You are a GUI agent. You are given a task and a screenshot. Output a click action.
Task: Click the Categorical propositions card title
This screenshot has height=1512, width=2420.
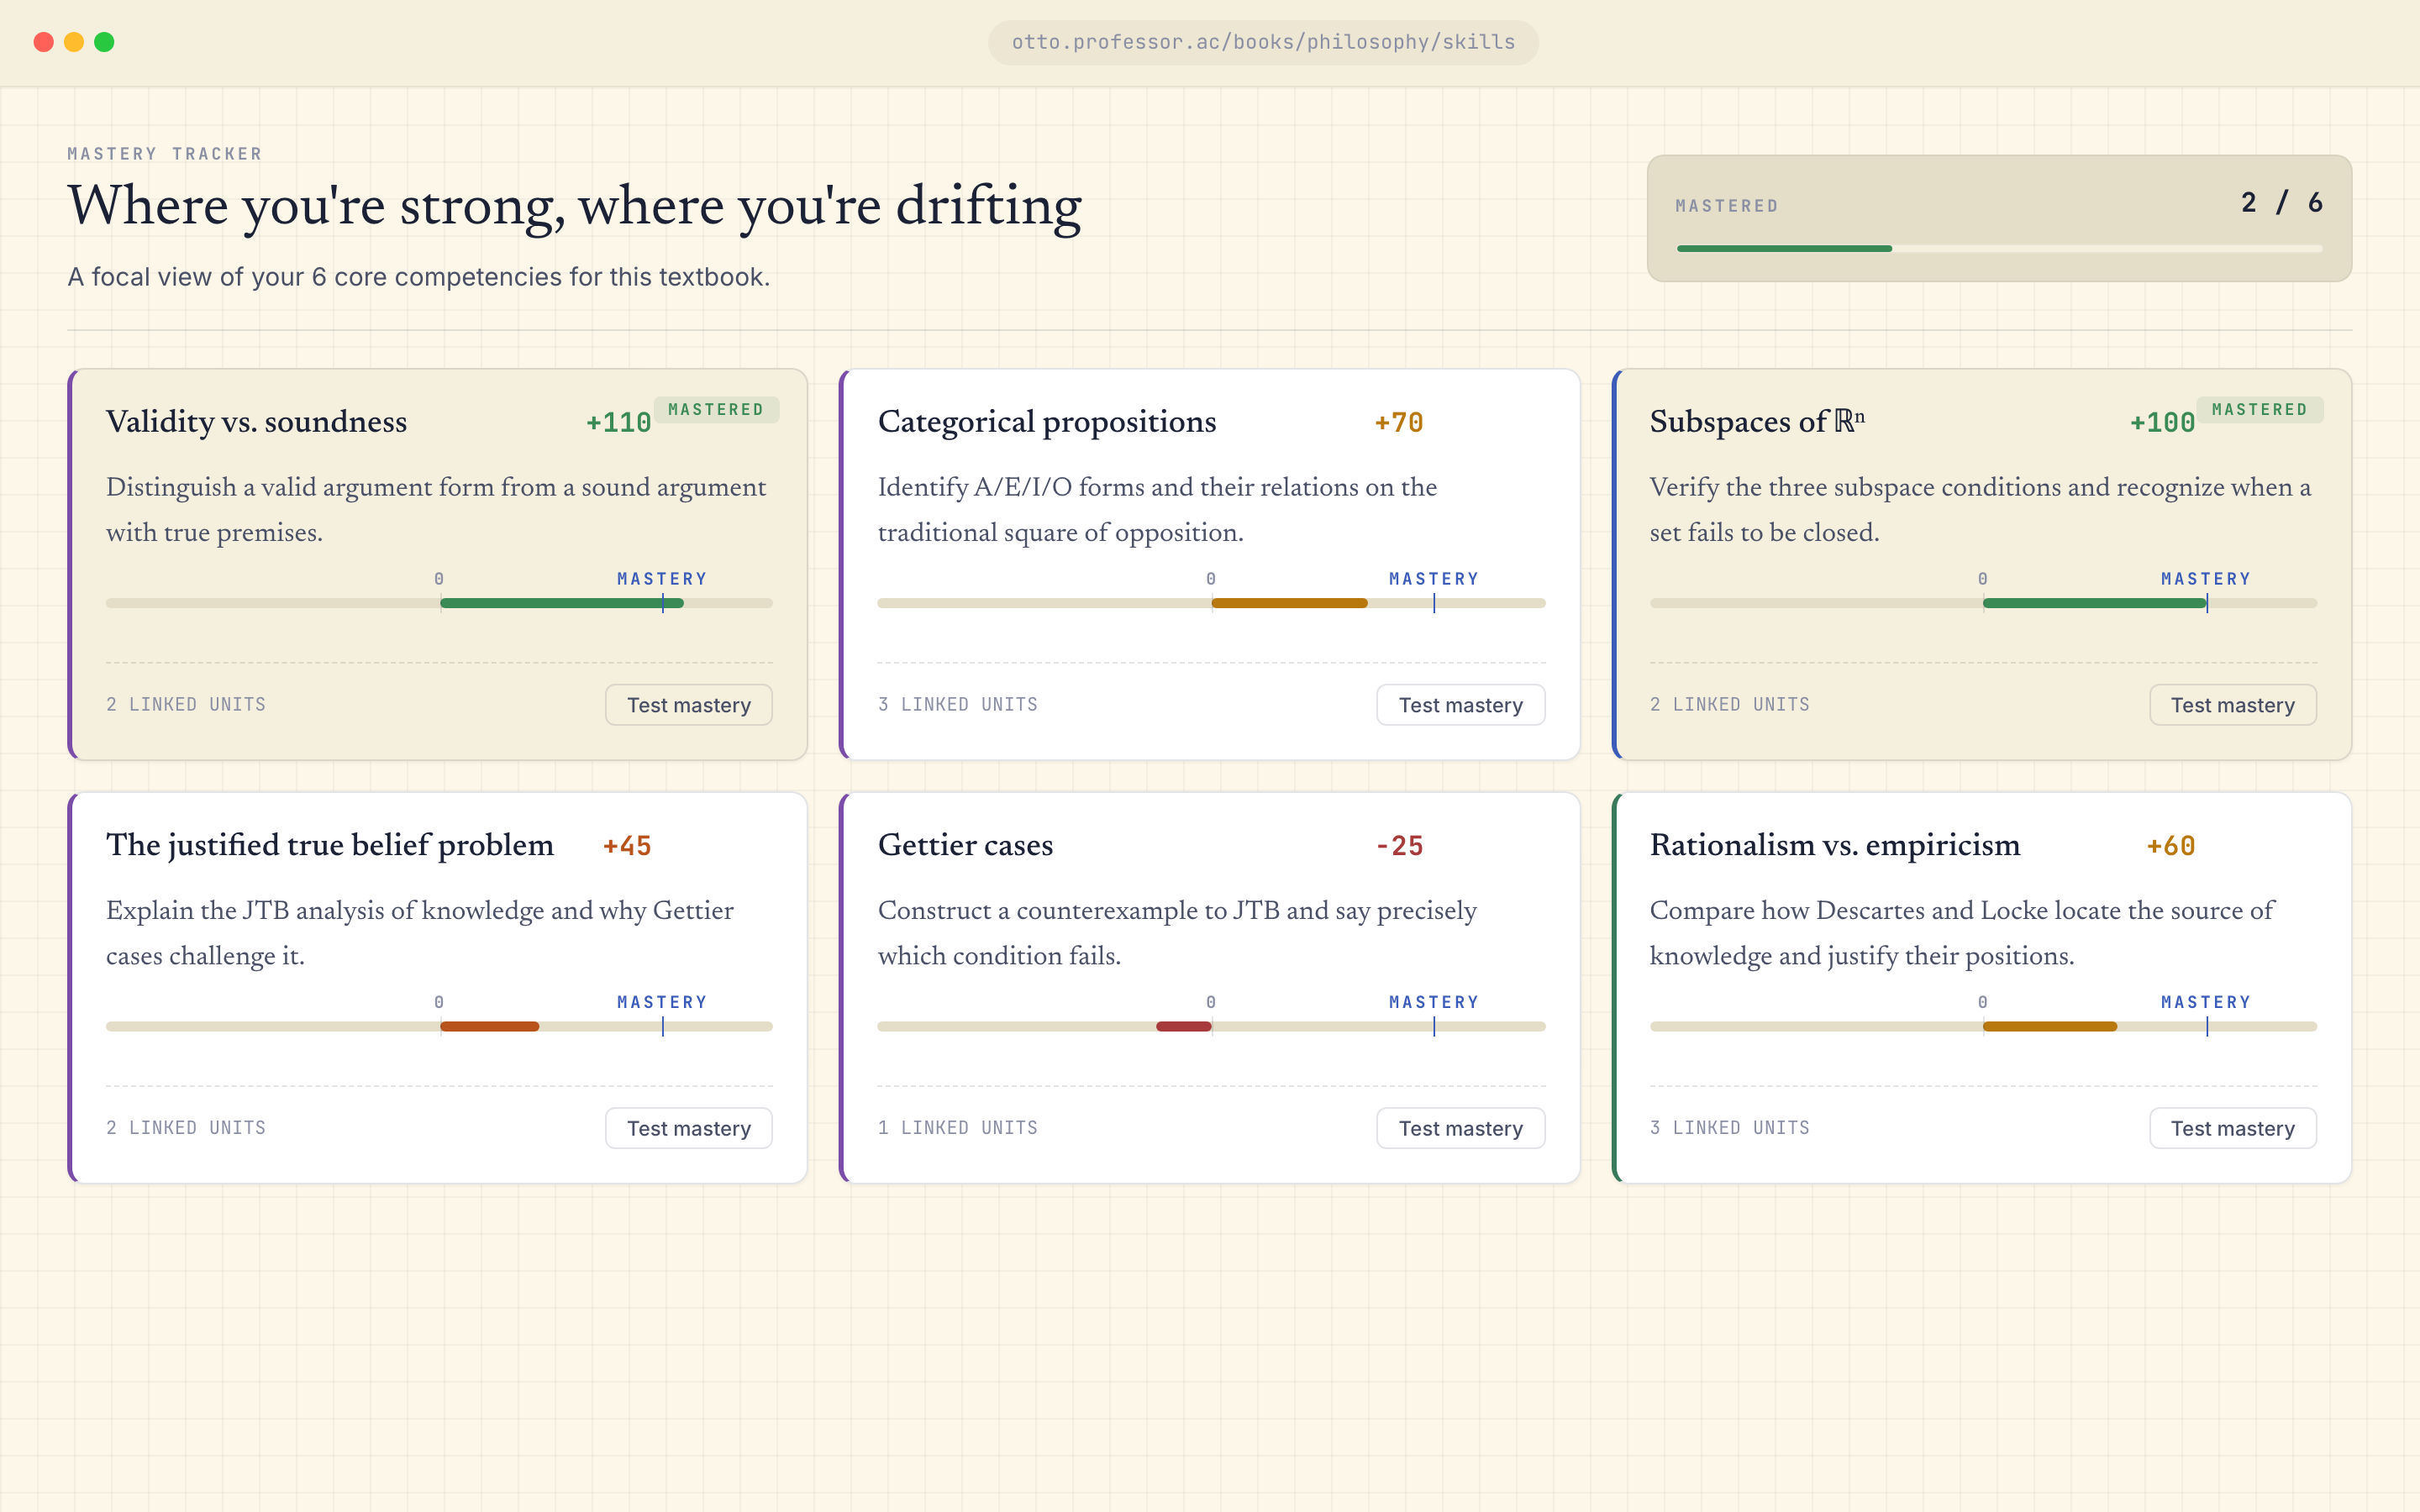(1047, 422)
